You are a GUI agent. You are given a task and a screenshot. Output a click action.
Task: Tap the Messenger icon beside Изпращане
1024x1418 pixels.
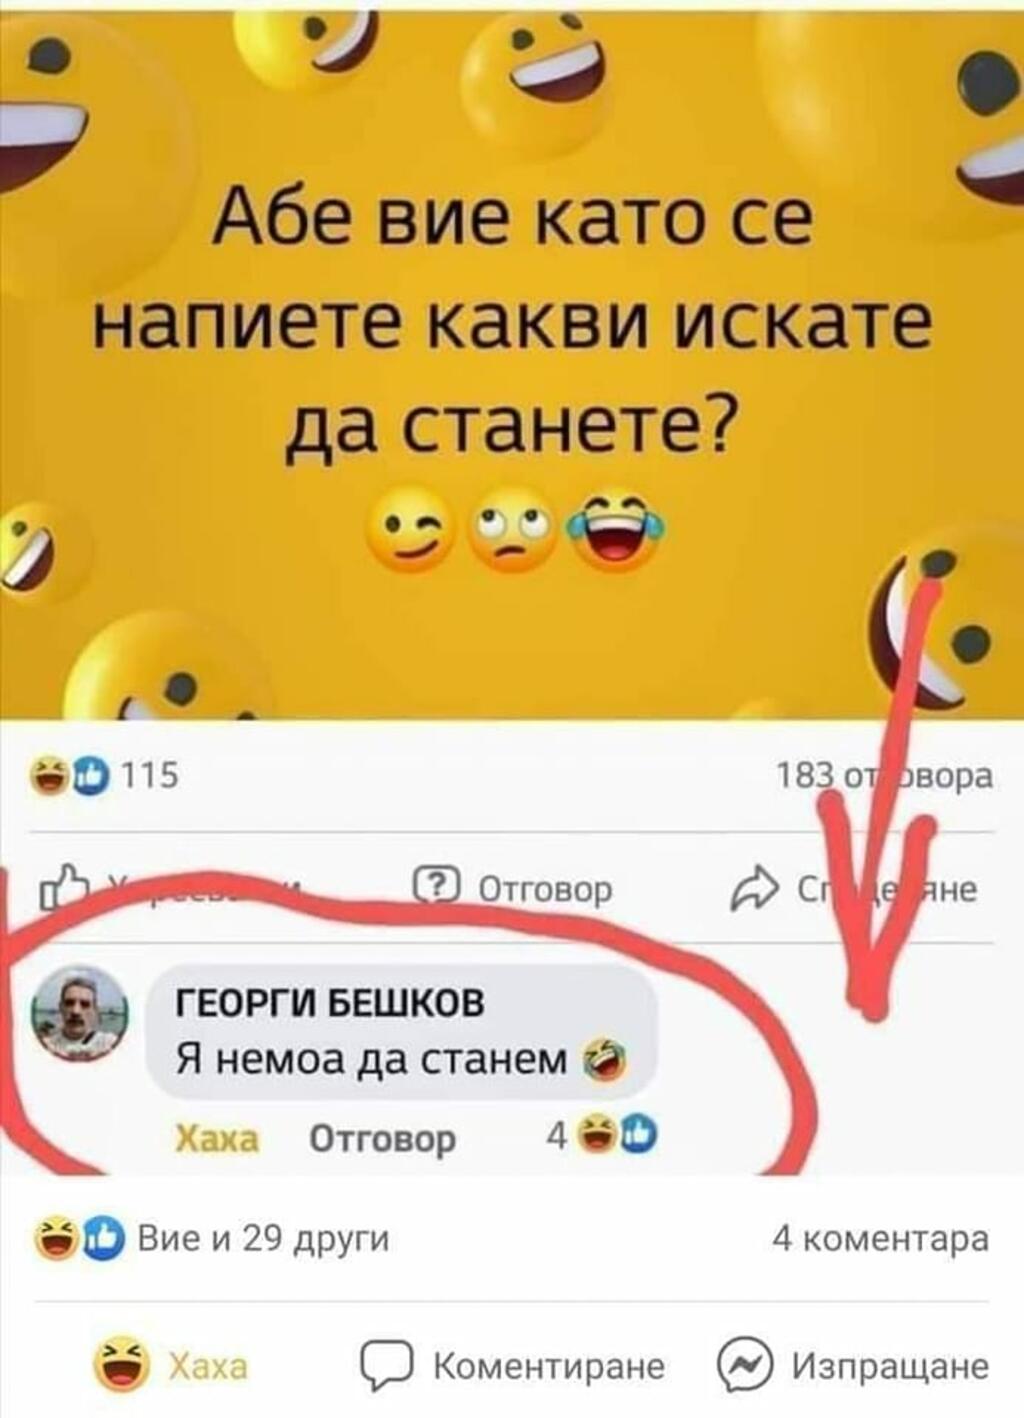click(745, 1366)
